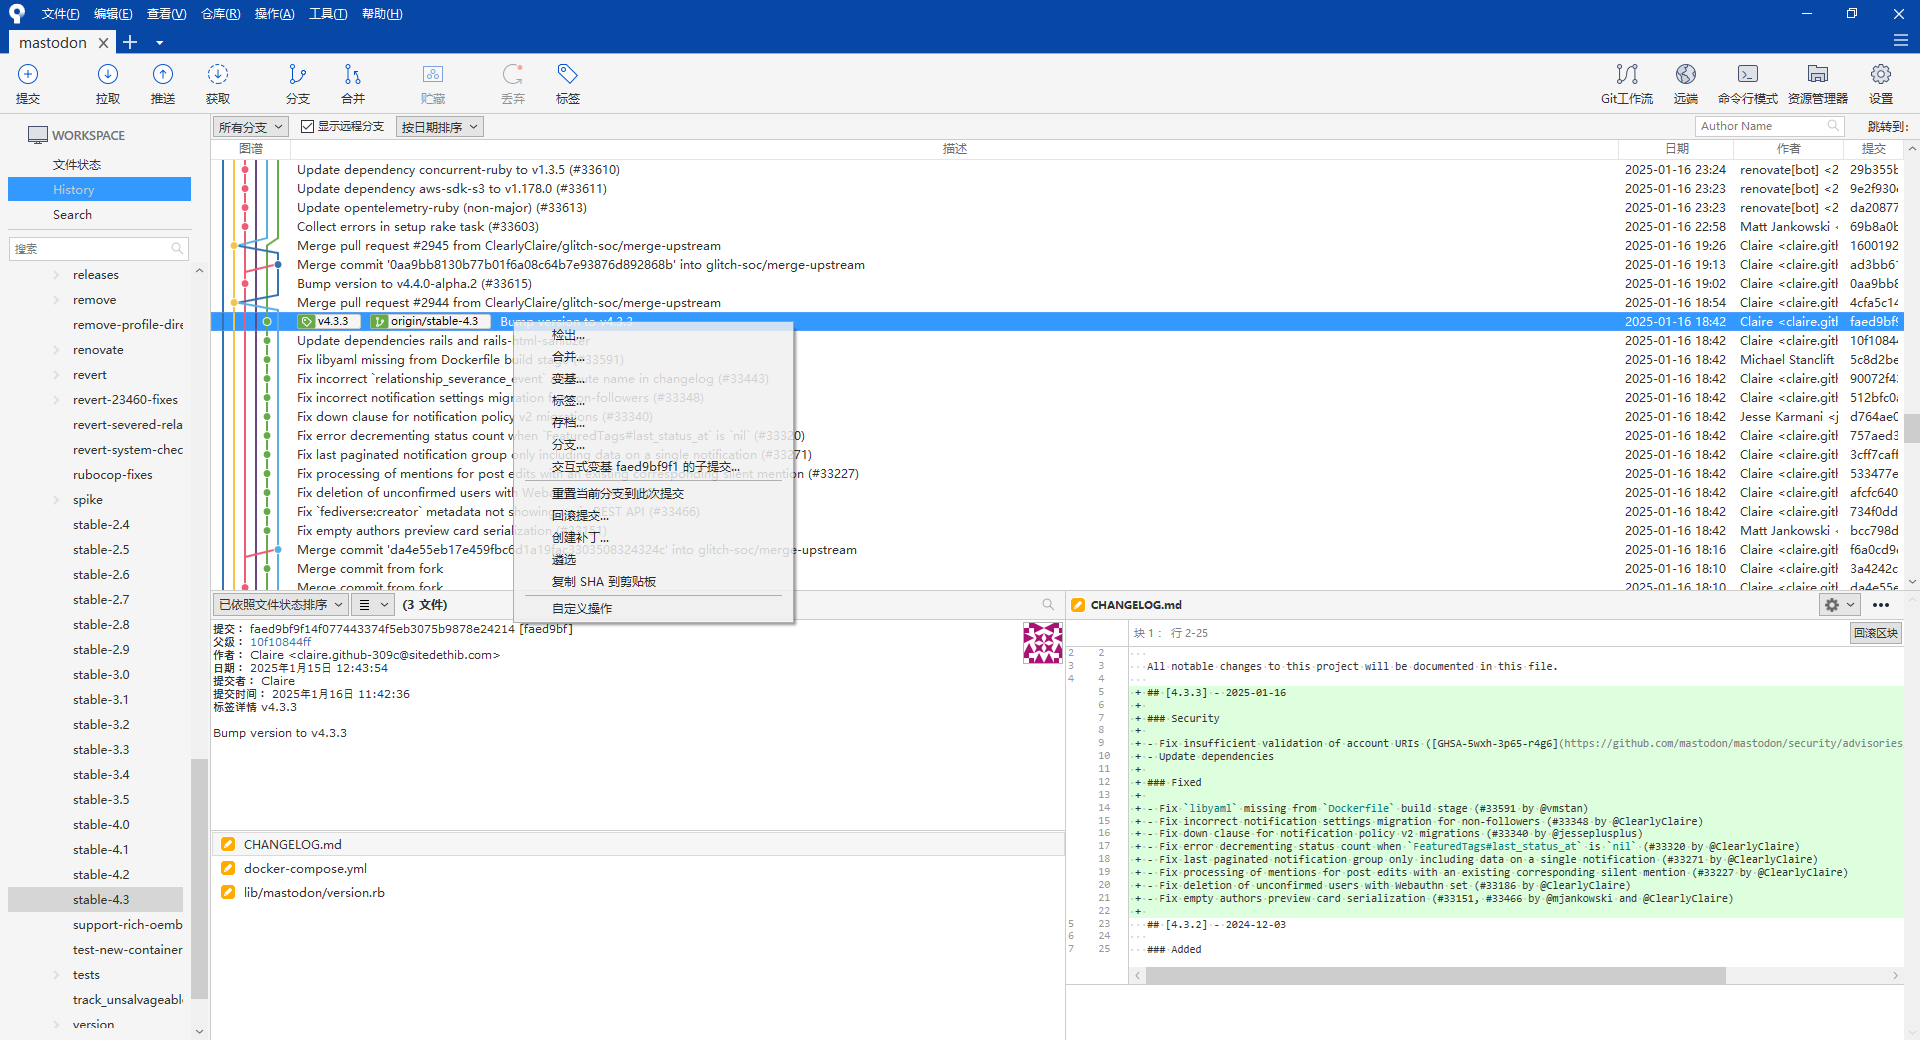
Task: Open the 操作(A) menu
Action: point(274,14)
